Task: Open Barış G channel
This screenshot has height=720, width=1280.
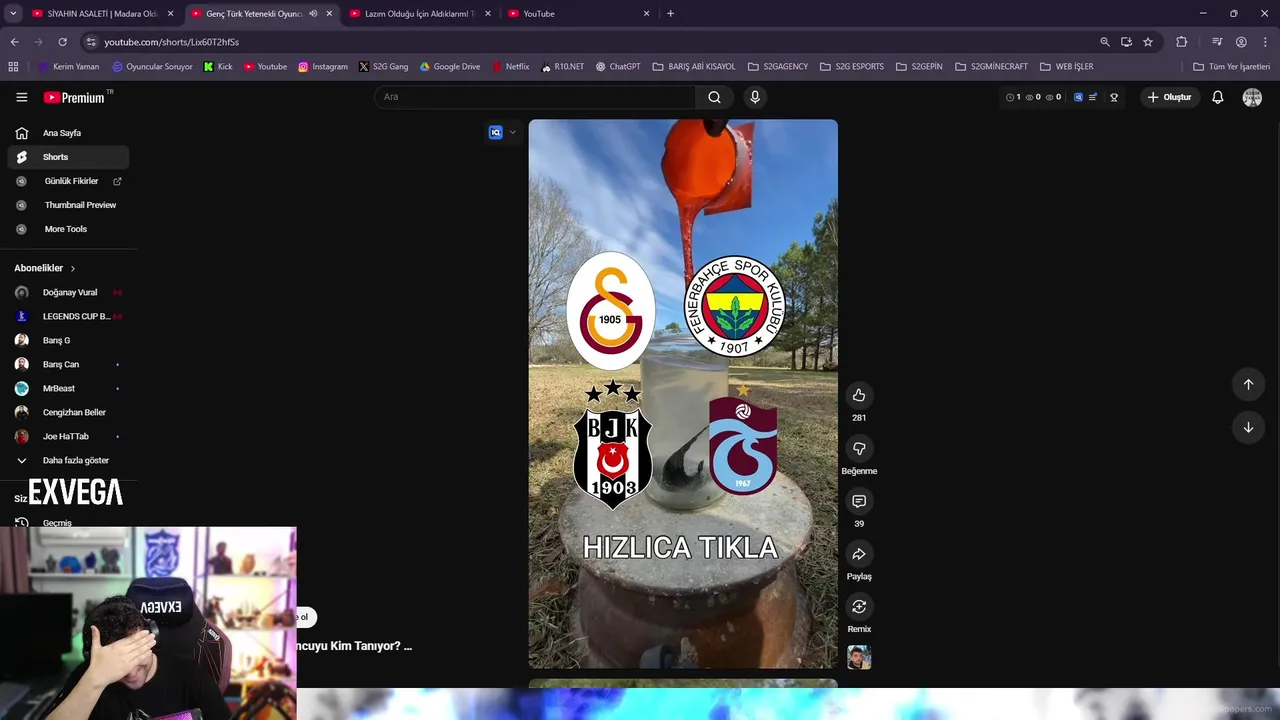Action: coord(68,340)
